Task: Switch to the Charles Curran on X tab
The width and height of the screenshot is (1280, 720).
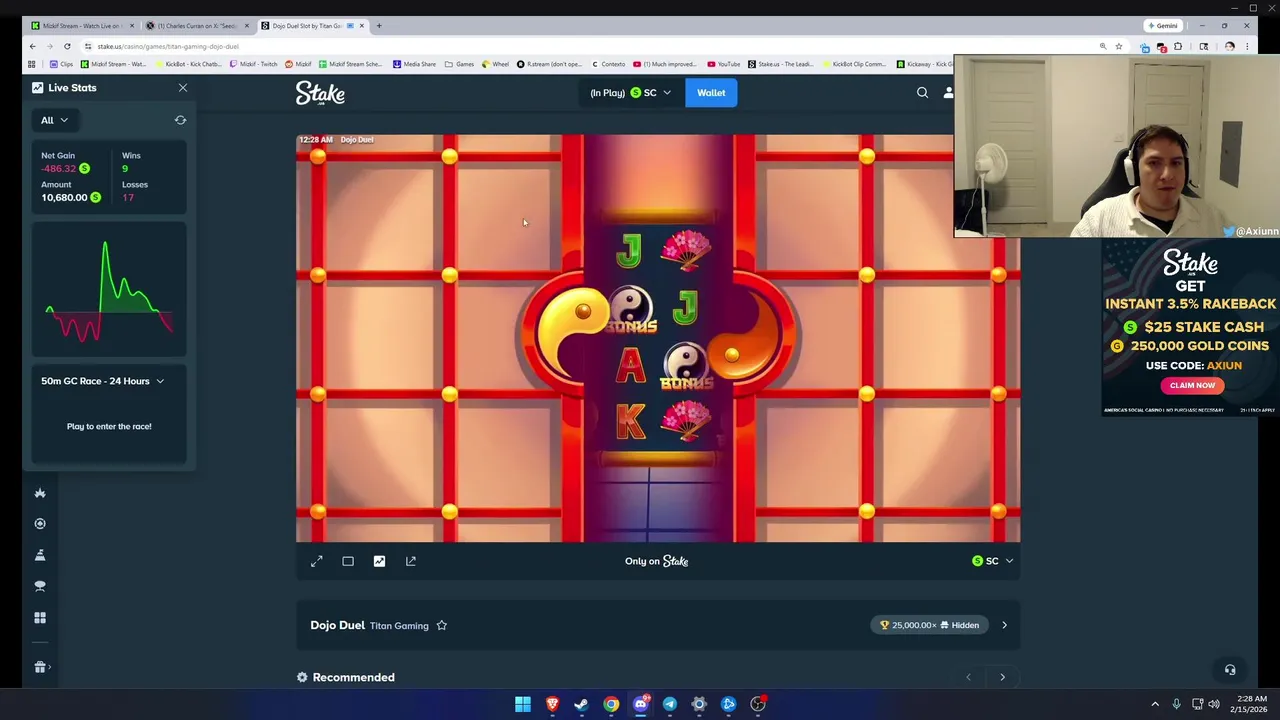Action: click(x=197, y=25)
